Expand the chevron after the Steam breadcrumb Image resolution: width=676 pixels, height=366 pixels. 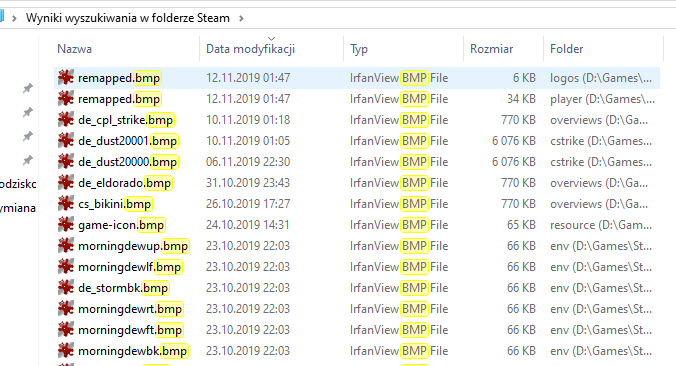click(241, 19)
